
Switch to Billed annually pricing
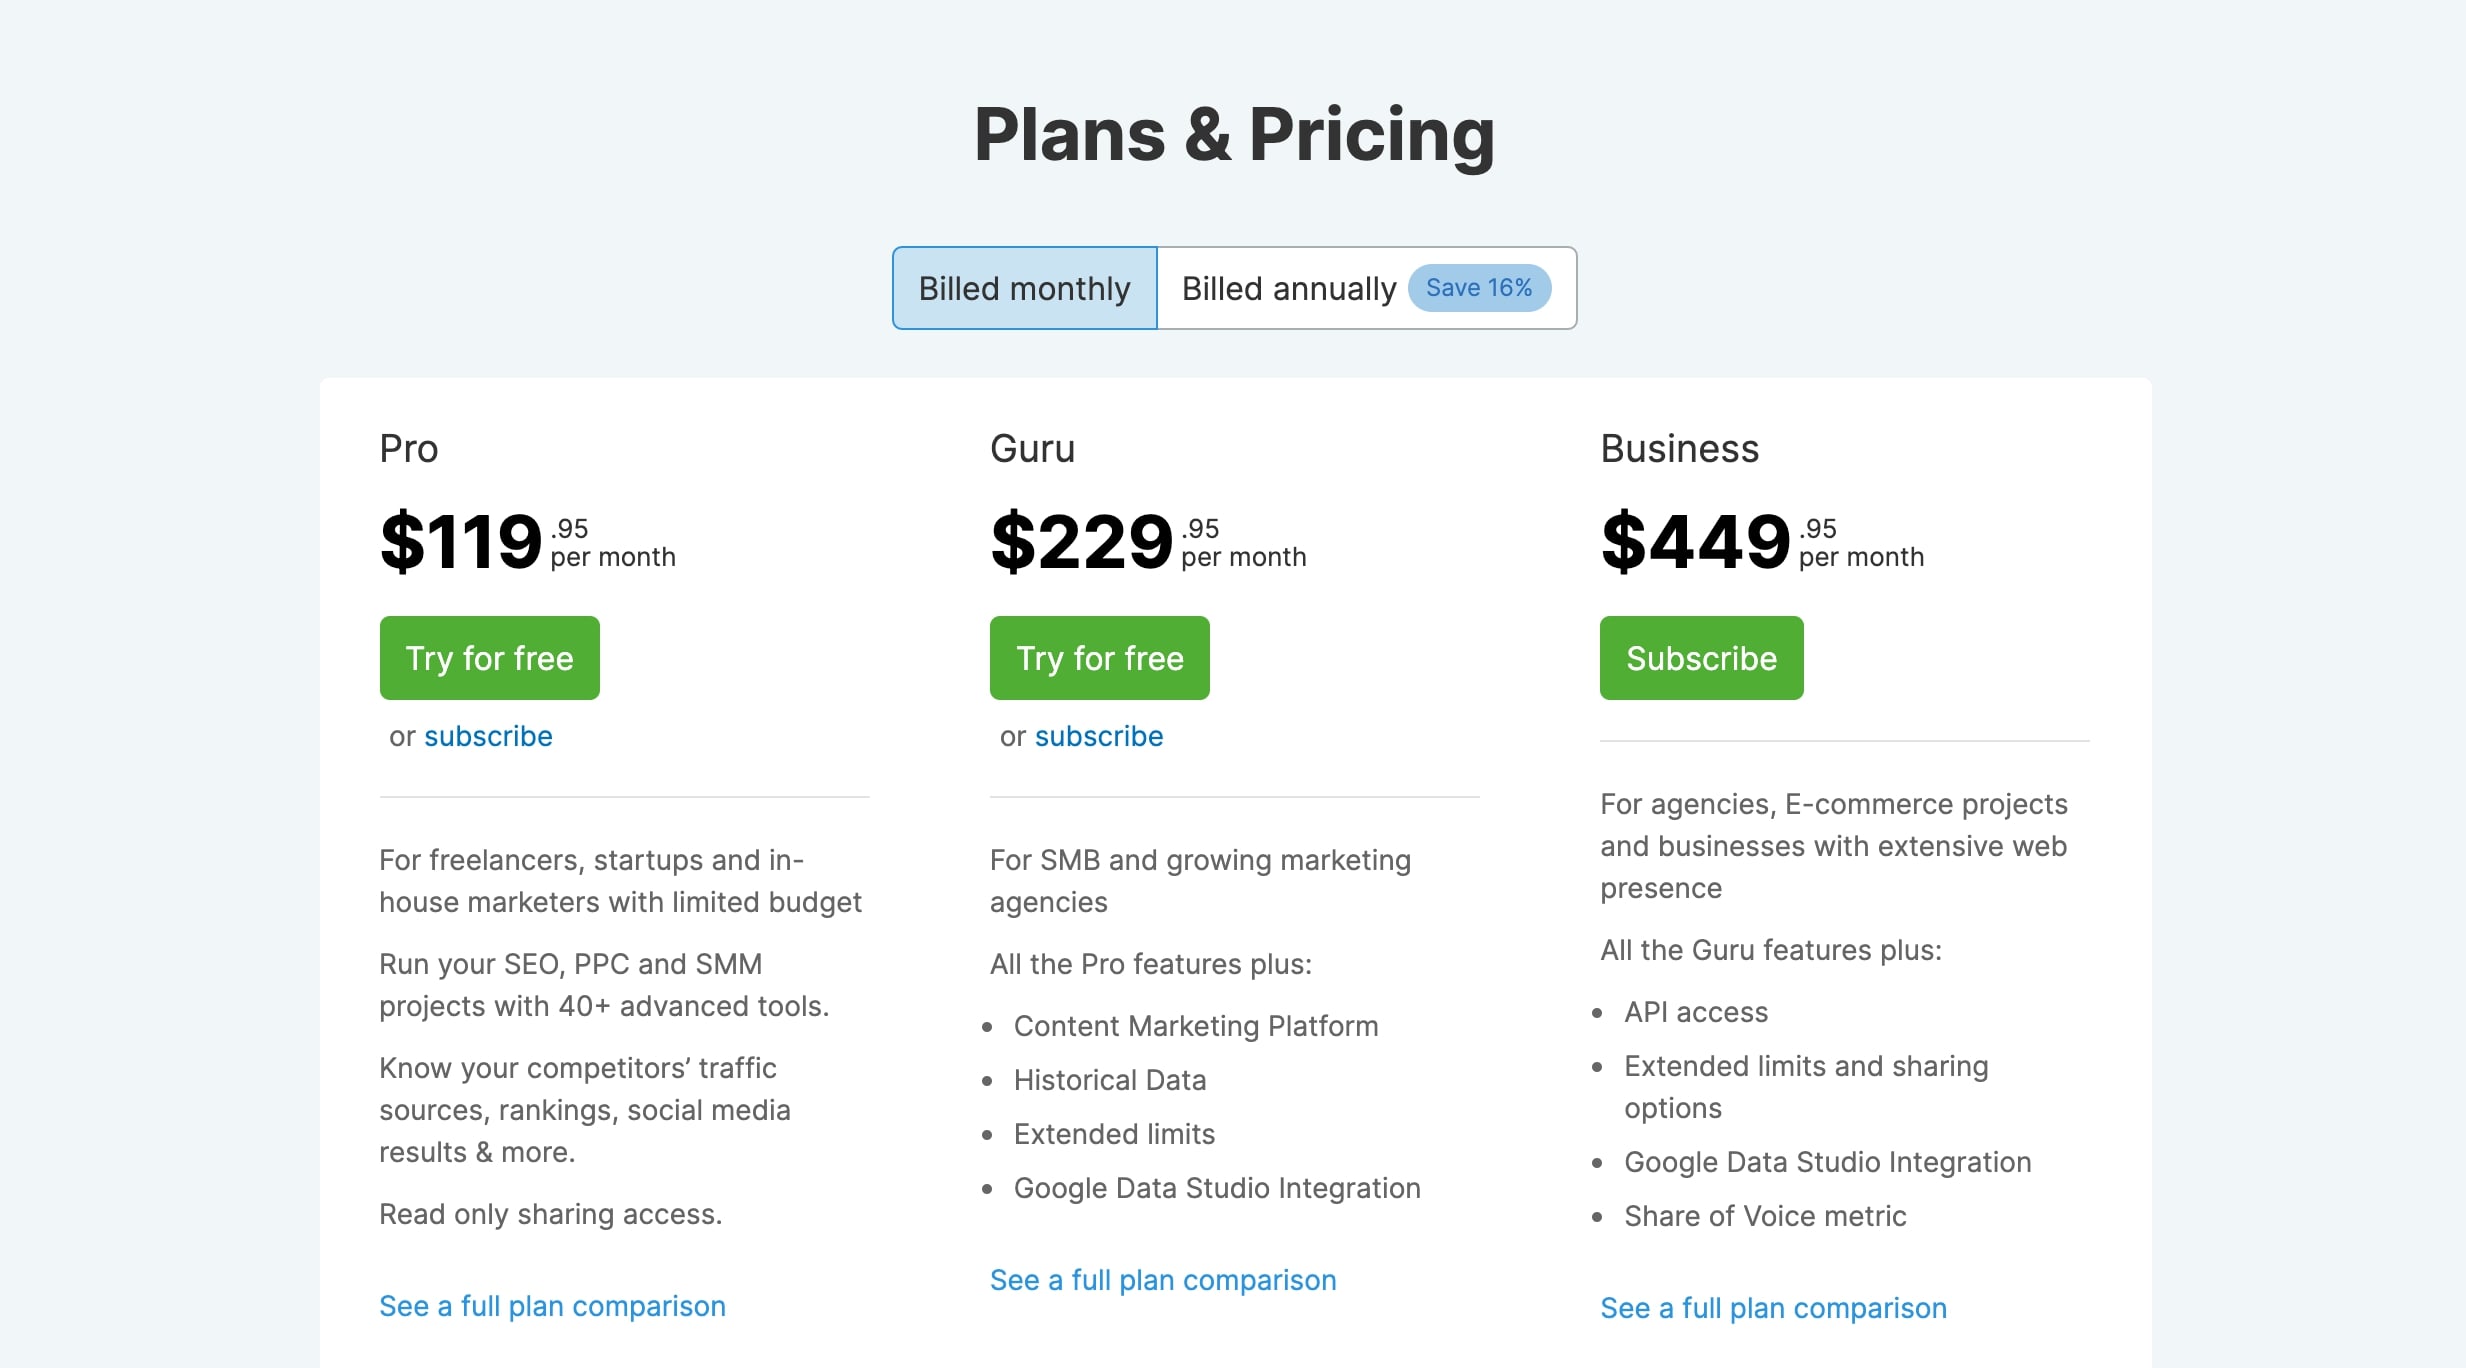tap(1288, 288)
